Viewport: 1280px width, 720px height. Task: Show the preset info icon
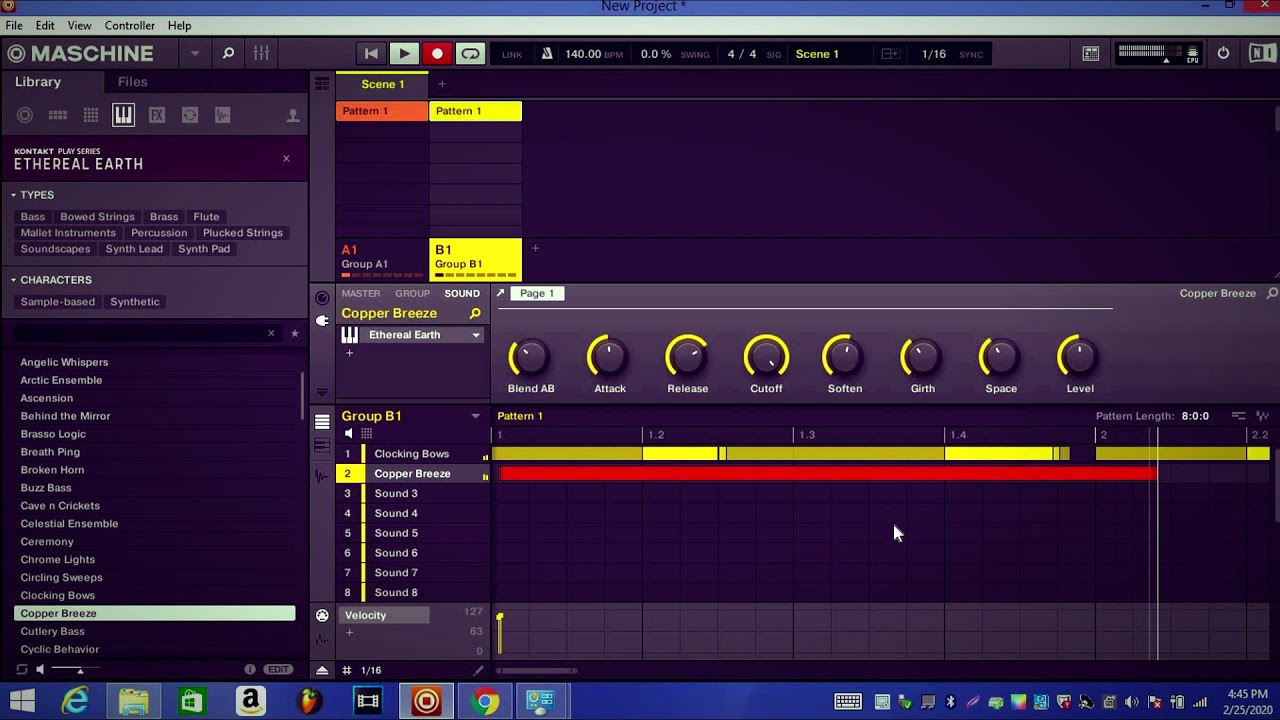tap(250, 670)
